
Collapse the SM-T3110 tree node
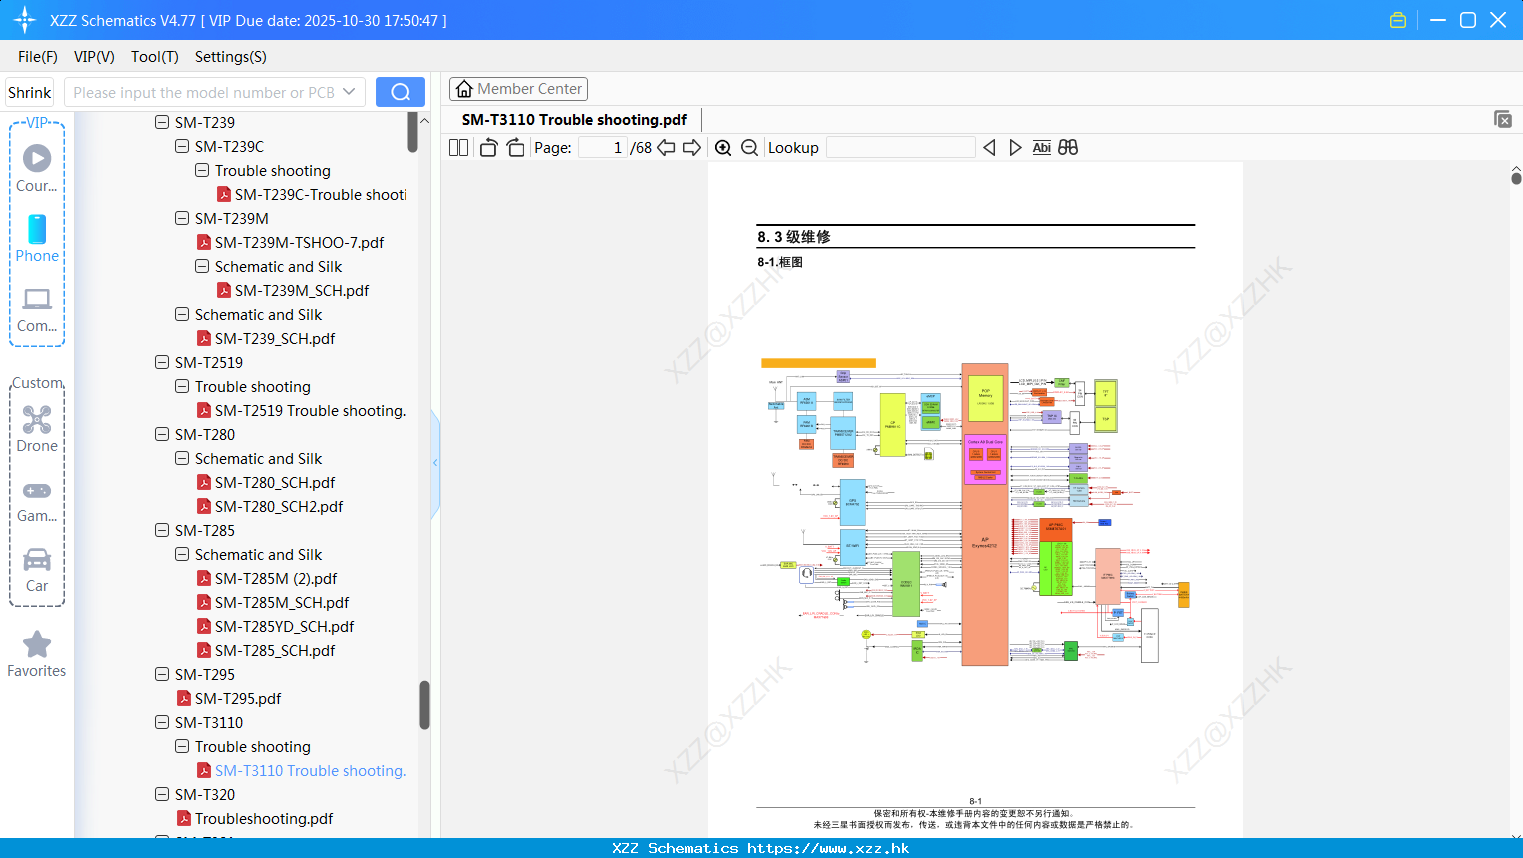click(162, 722)
